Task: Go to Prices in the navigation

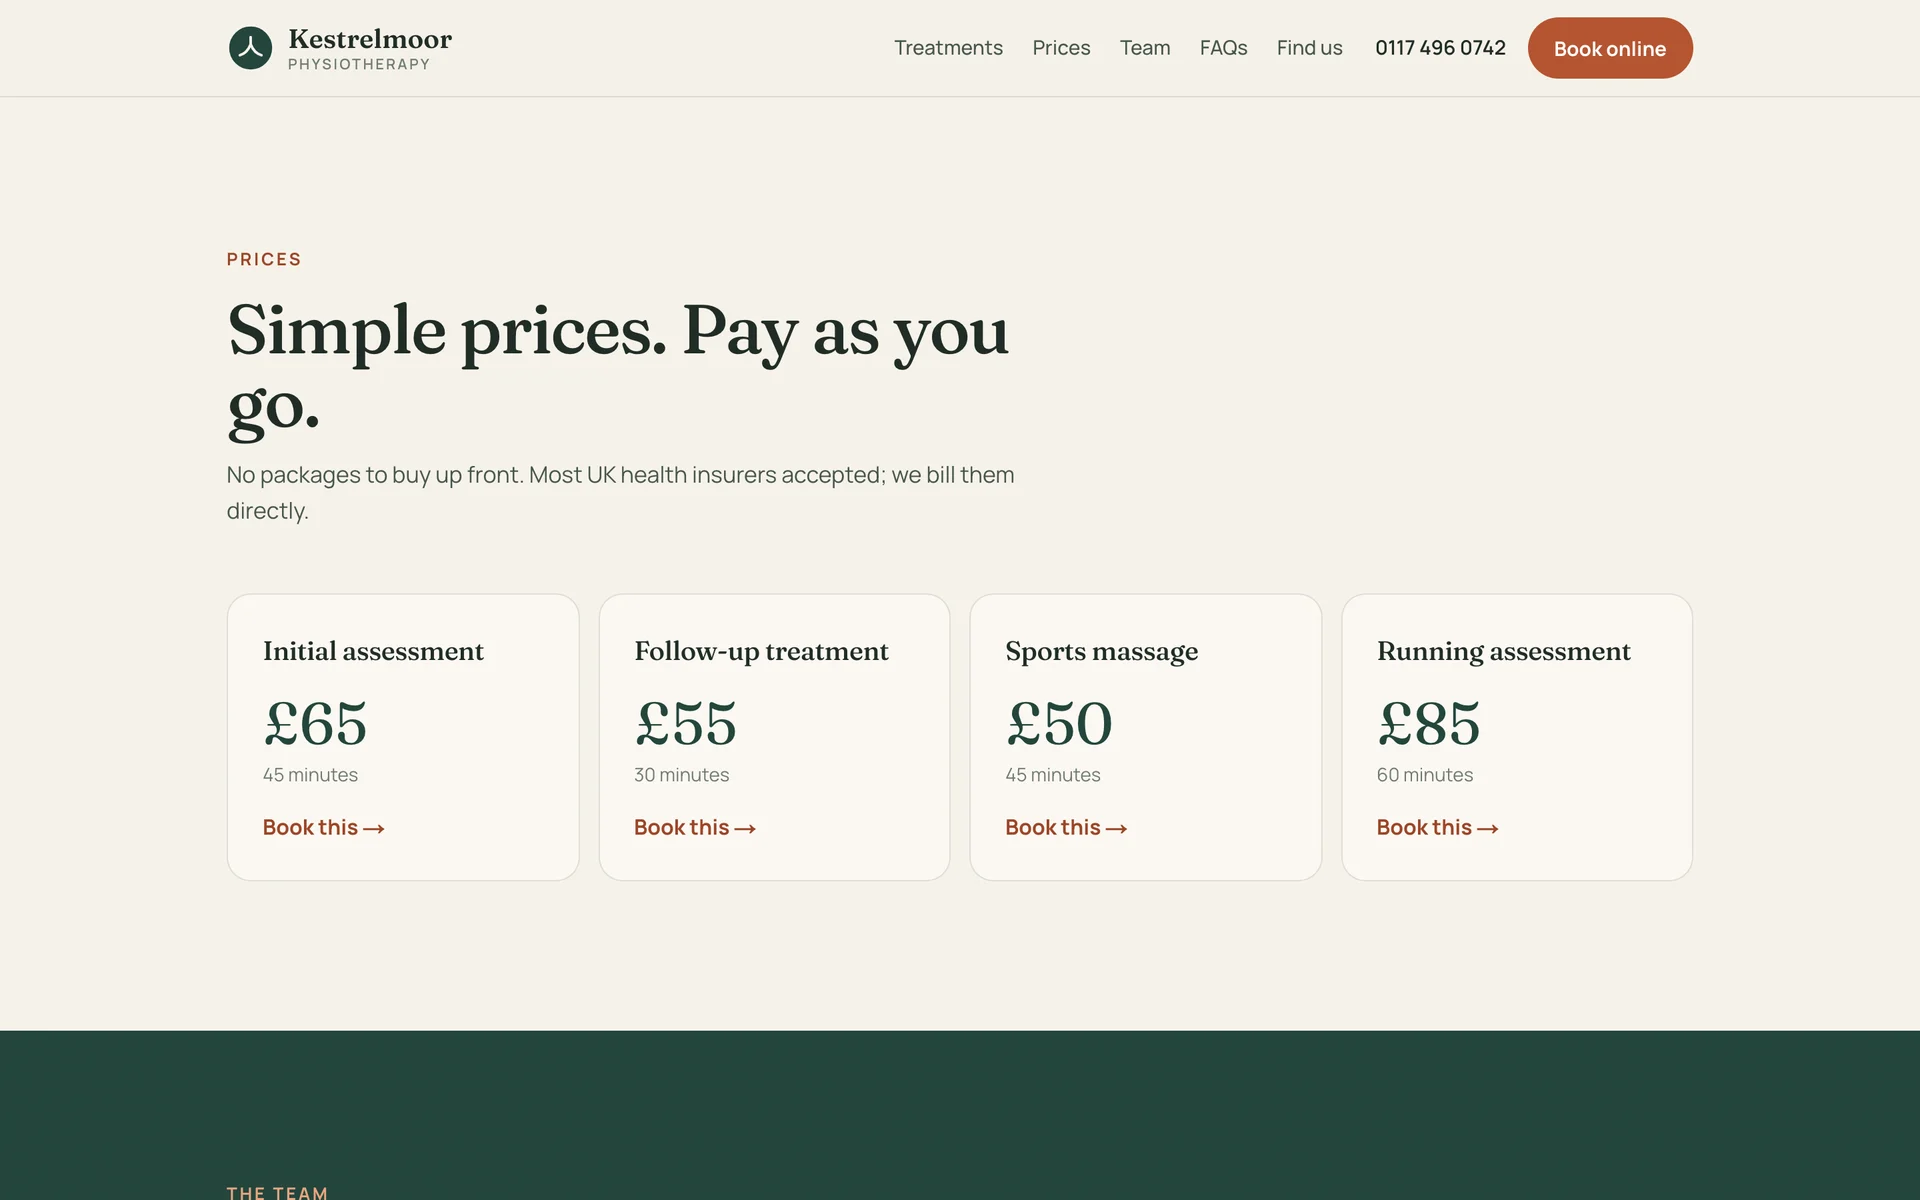Action: (1061, 48)
